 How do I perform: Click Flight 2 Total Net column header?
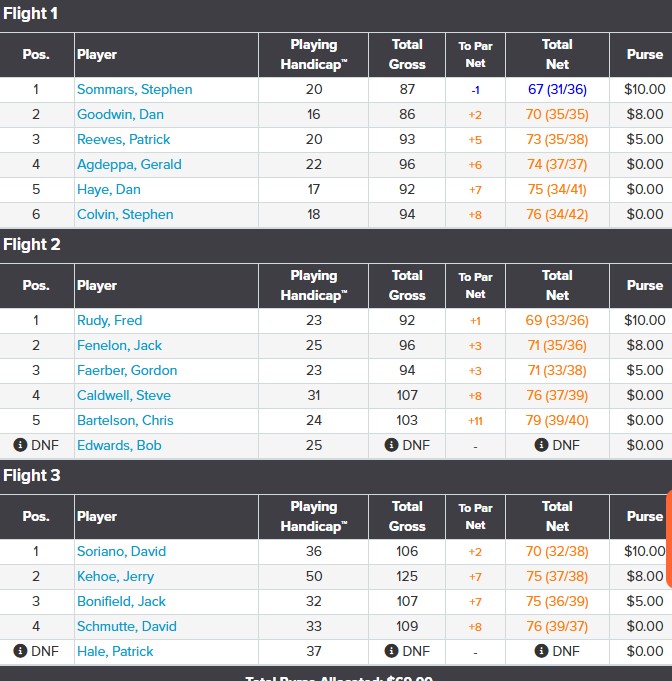(x=557, y=286)
